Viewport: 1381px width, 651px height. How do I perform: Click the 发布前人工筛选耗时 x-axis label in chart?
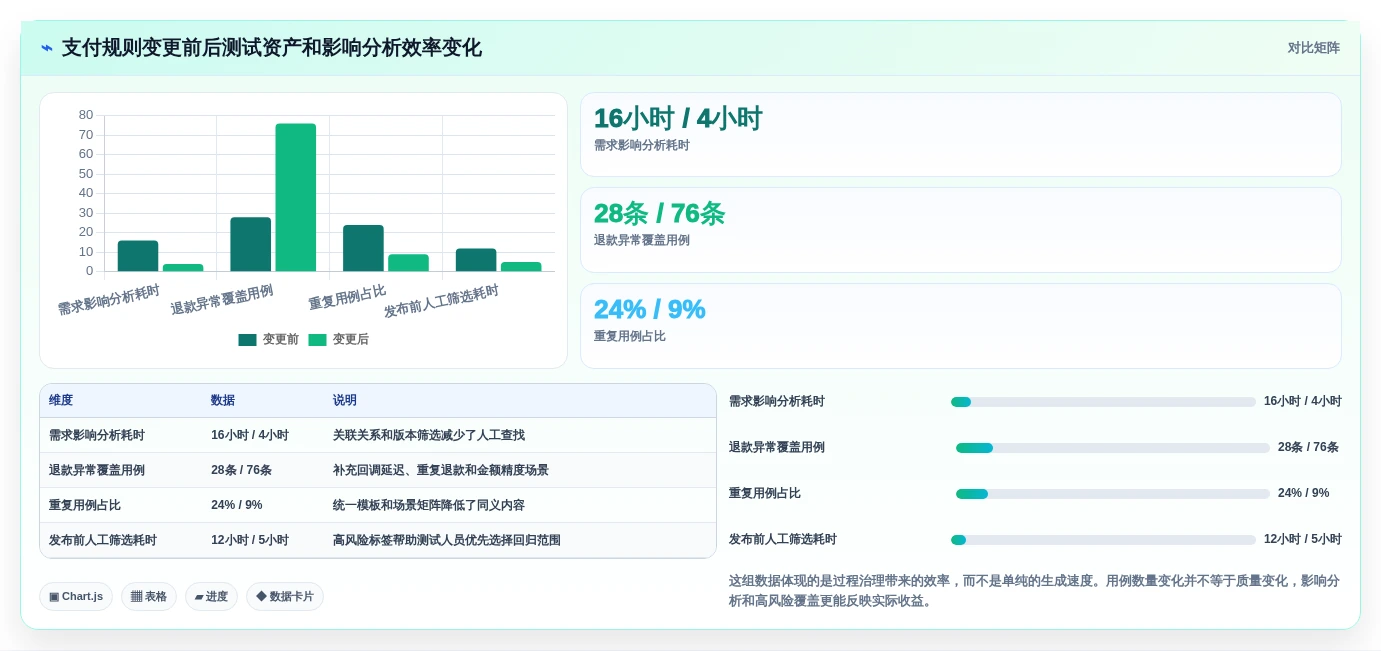pyautogui.click(x=441, y=301)
